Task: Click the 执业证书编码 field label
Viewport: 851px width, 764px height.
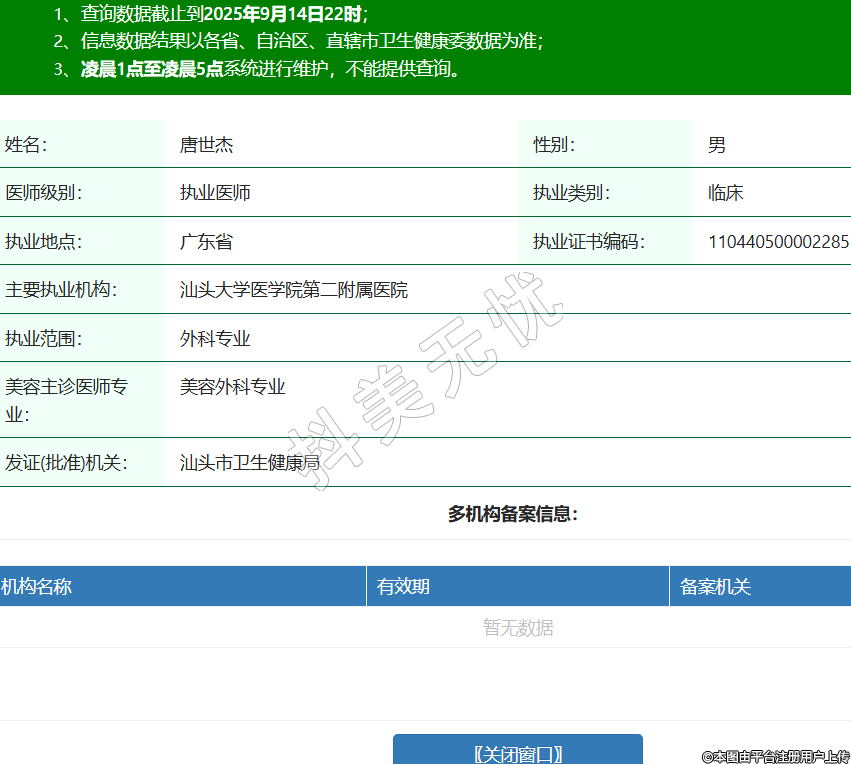Action: click(x=588, y=241)
